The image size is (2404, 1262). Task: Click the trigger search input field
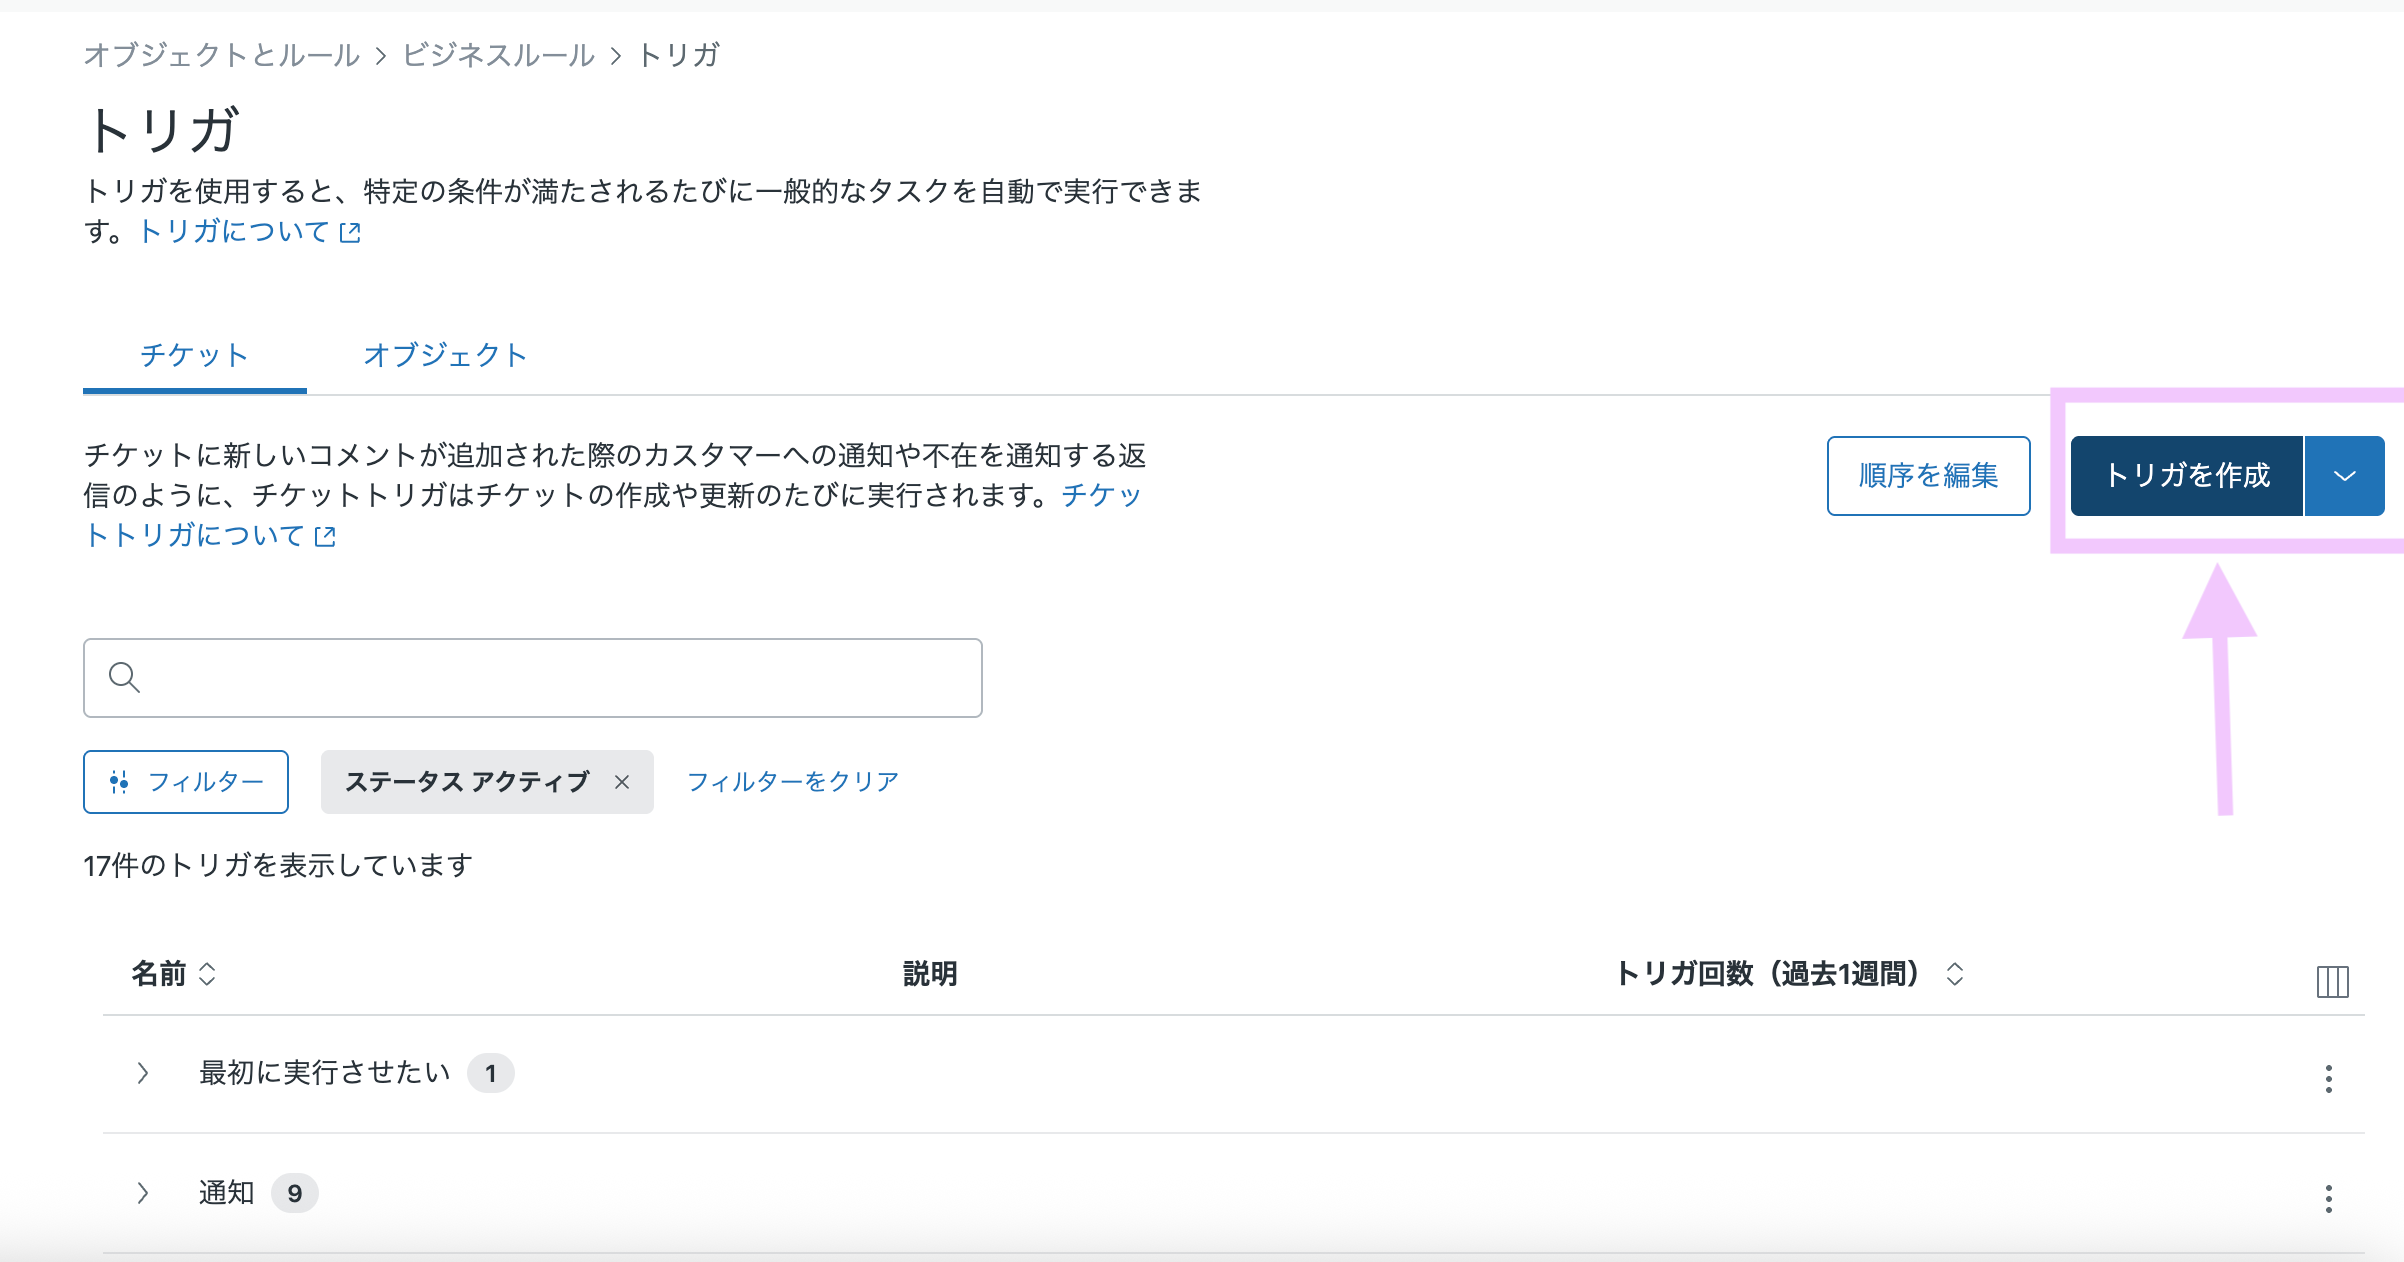click(560, 677)
